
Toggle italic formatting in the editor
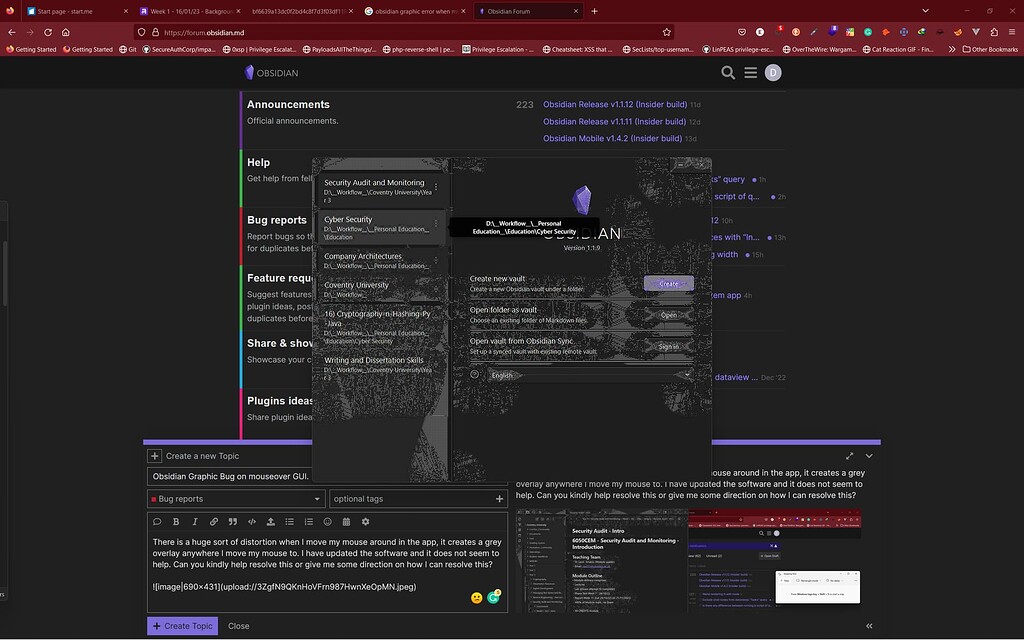195,521
